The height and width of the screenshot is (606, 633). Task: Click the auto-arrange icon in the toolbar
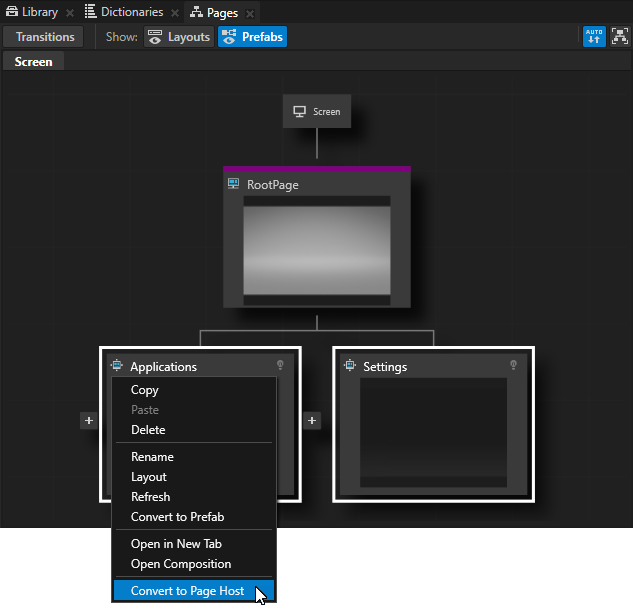[x=594, y=37]
